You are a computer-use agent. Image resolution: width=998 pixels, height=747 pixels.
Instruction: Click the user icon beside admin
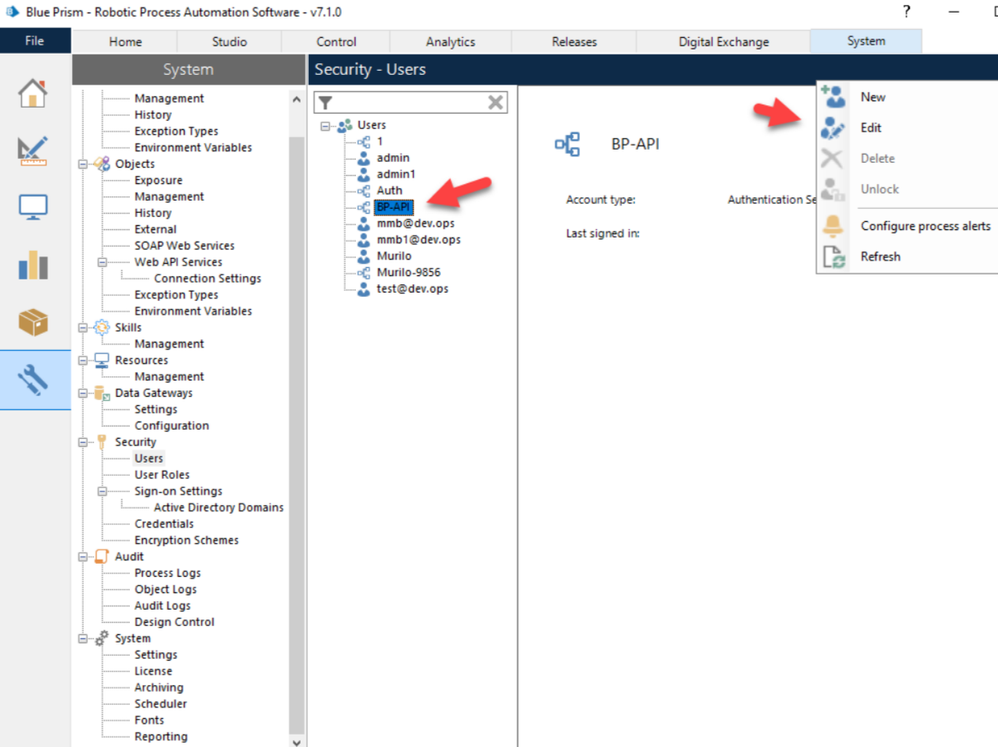(x=363, y=158)
